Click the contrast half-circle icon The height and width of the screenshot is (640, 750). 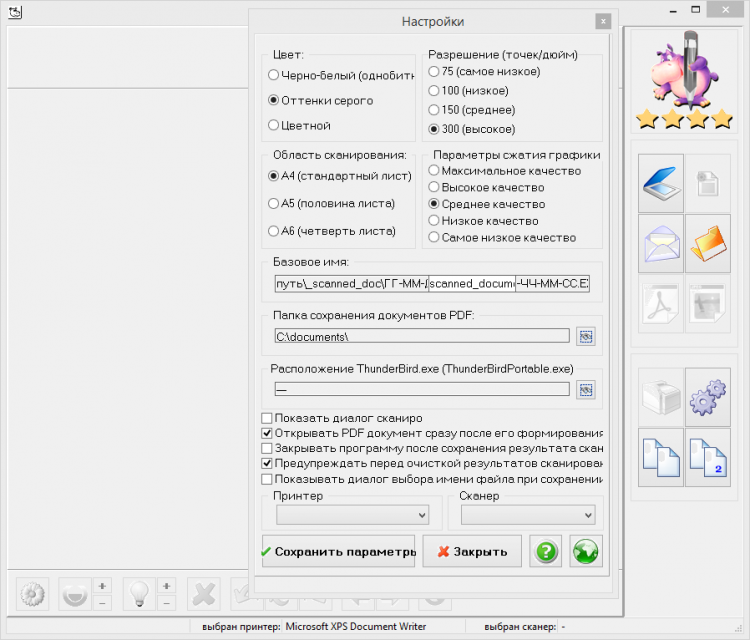pos(75,594)
